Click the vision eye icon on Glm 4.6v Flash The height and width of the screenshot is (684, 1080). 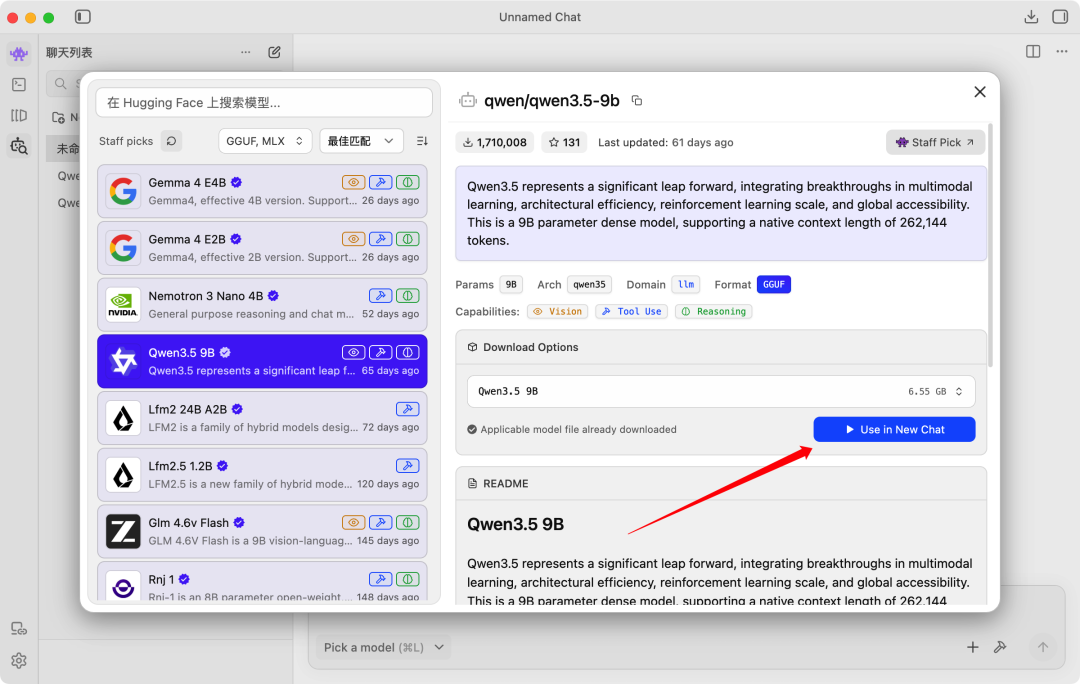coord(353,522)
